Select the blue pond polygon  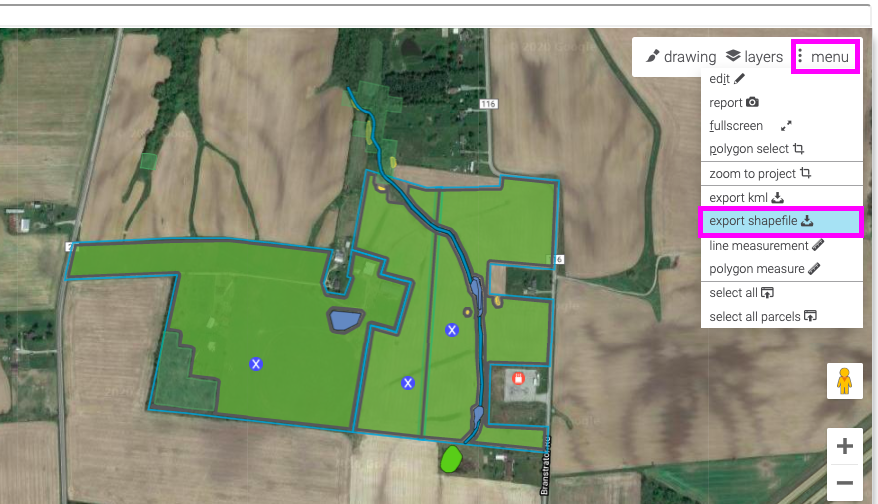click(x=345, y=320)
